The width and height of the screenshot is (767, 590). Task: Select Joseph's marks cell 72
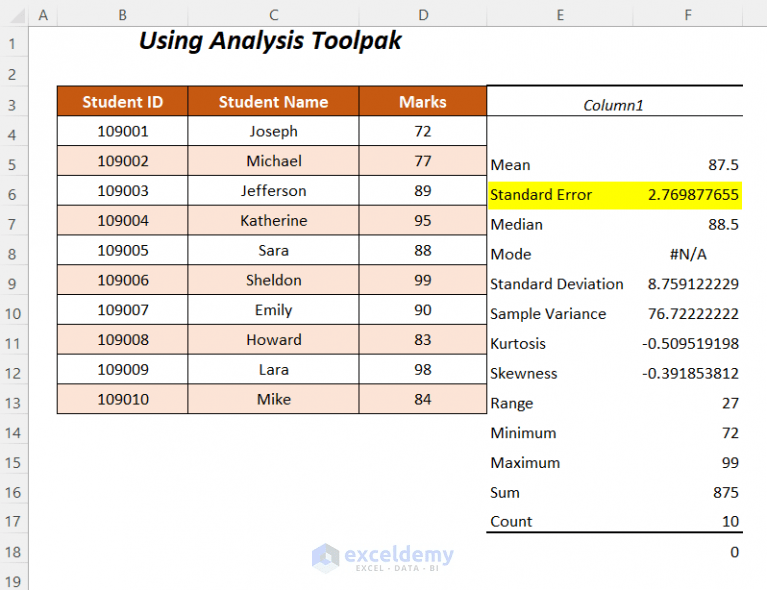point(423,131)
